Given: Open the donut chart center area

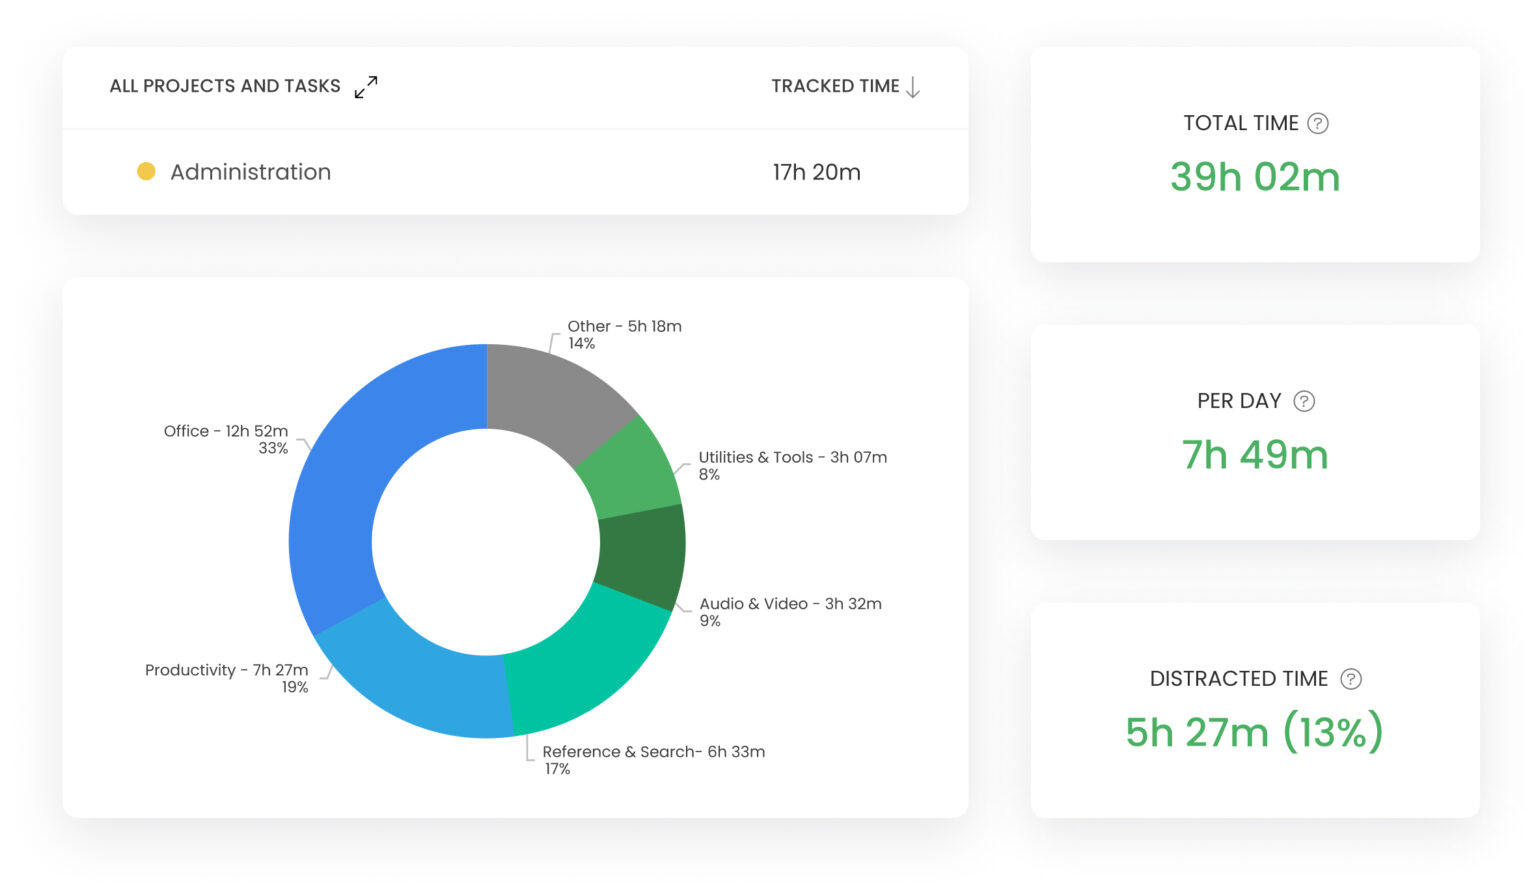Looking at the screenshot, I should point(488,540).
